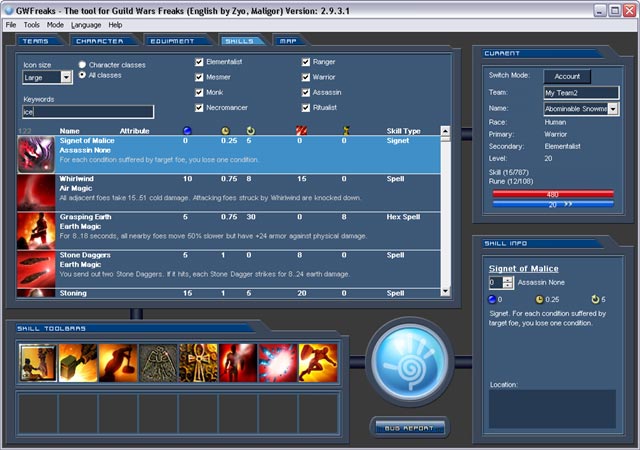Click the blue energy bar showing 20

click(x=553, y=204)
